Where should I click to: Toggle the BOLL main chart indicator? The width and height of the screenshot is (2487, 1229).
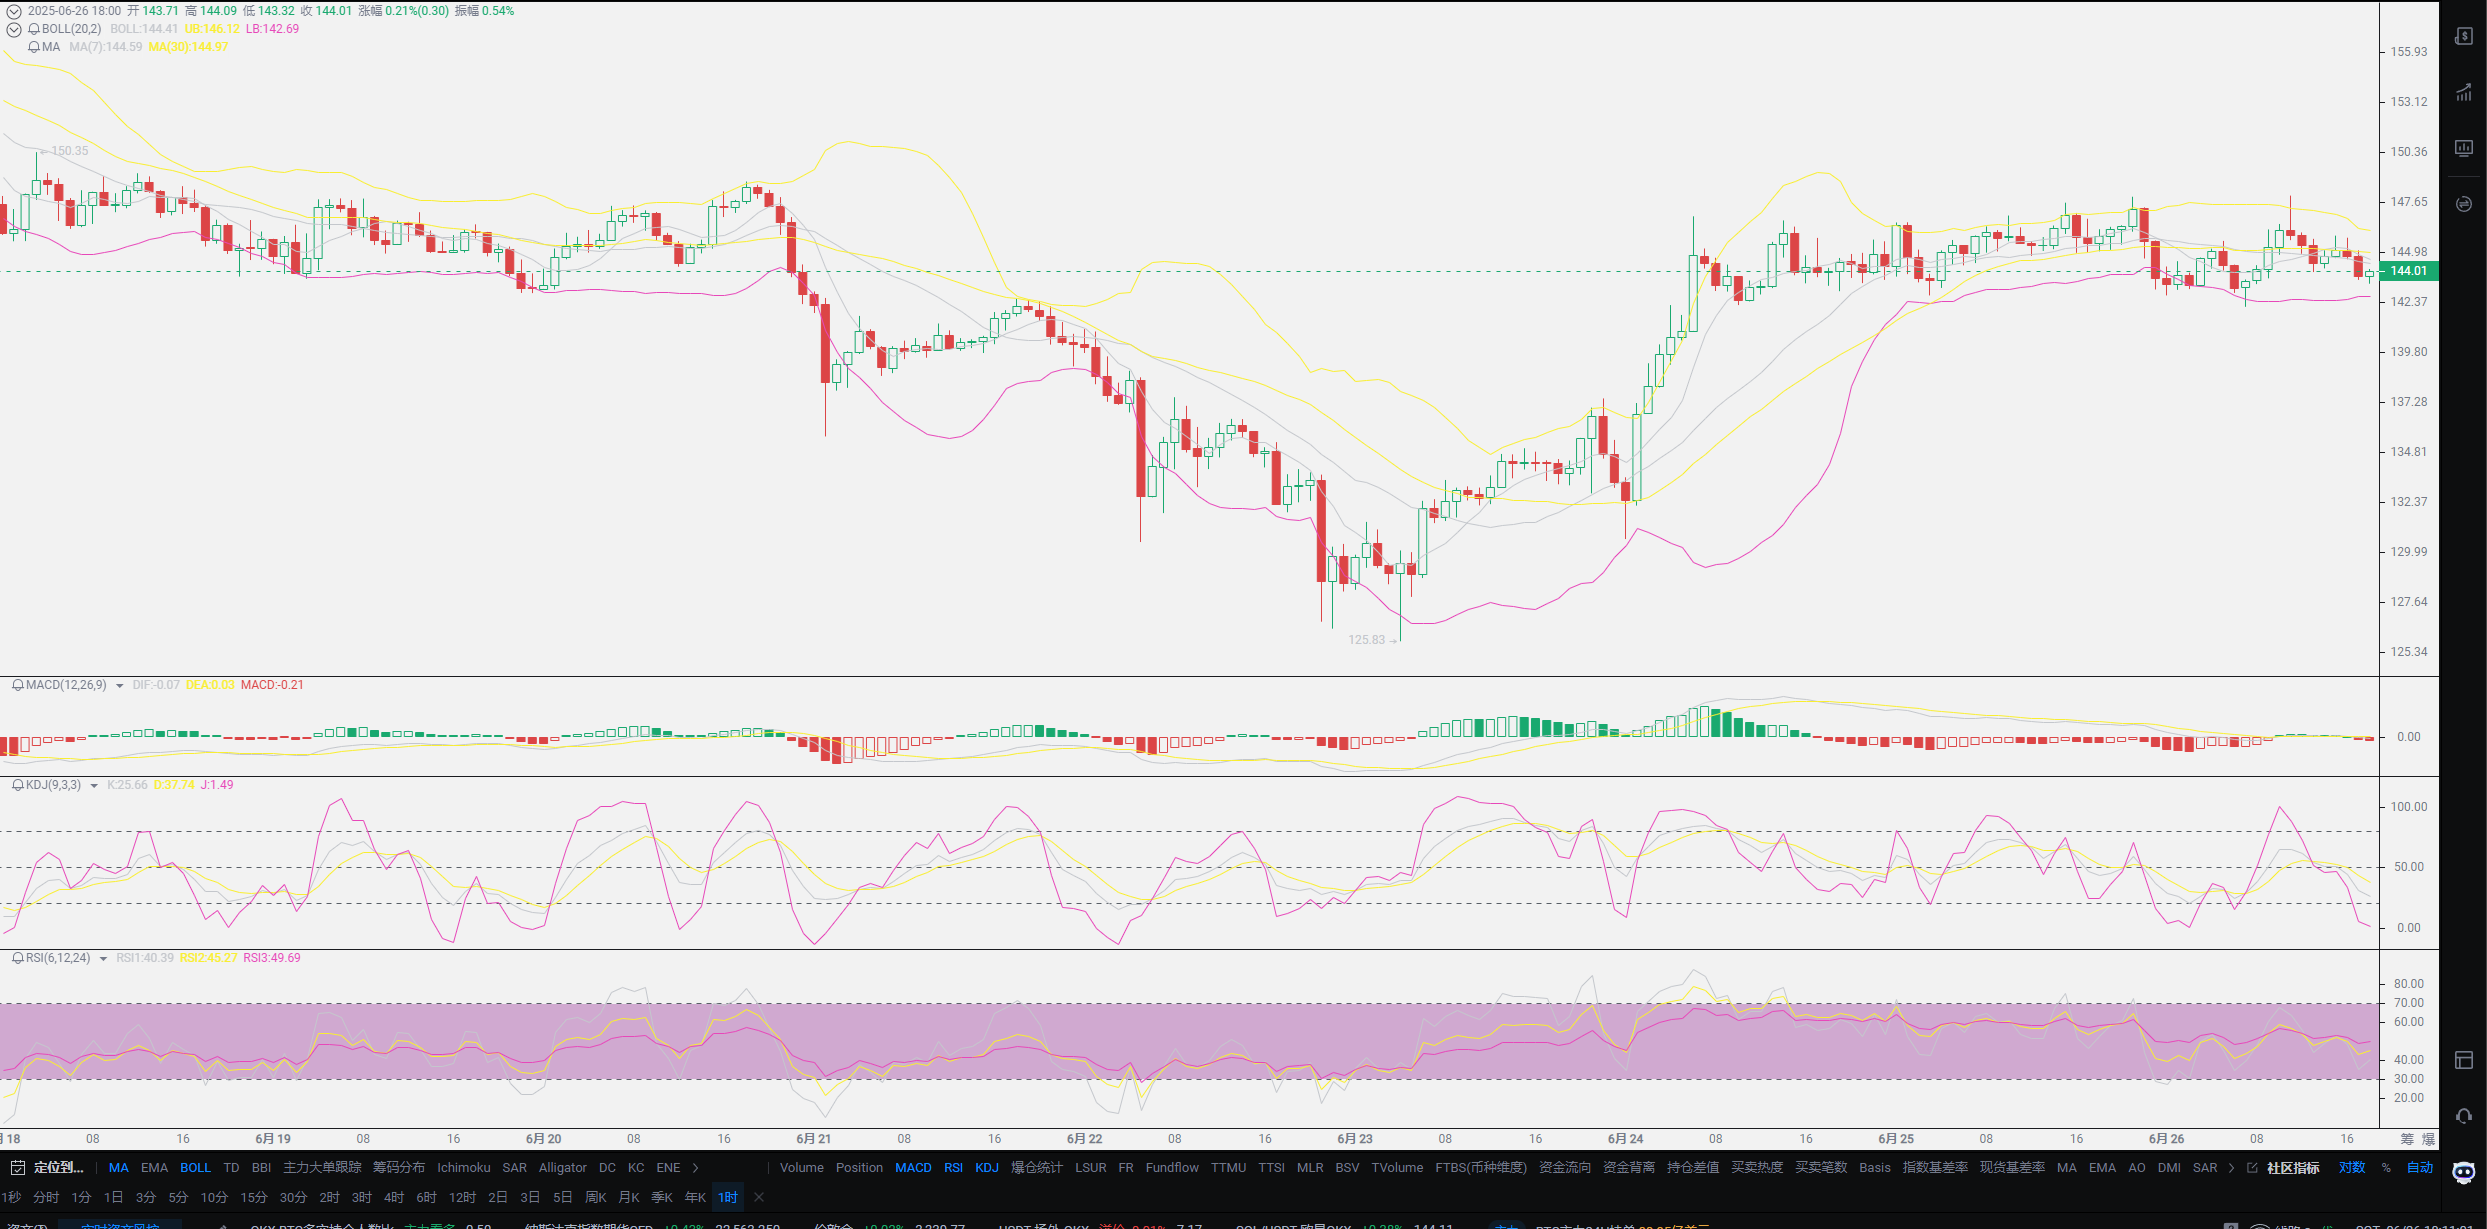tap(195, 1168)
